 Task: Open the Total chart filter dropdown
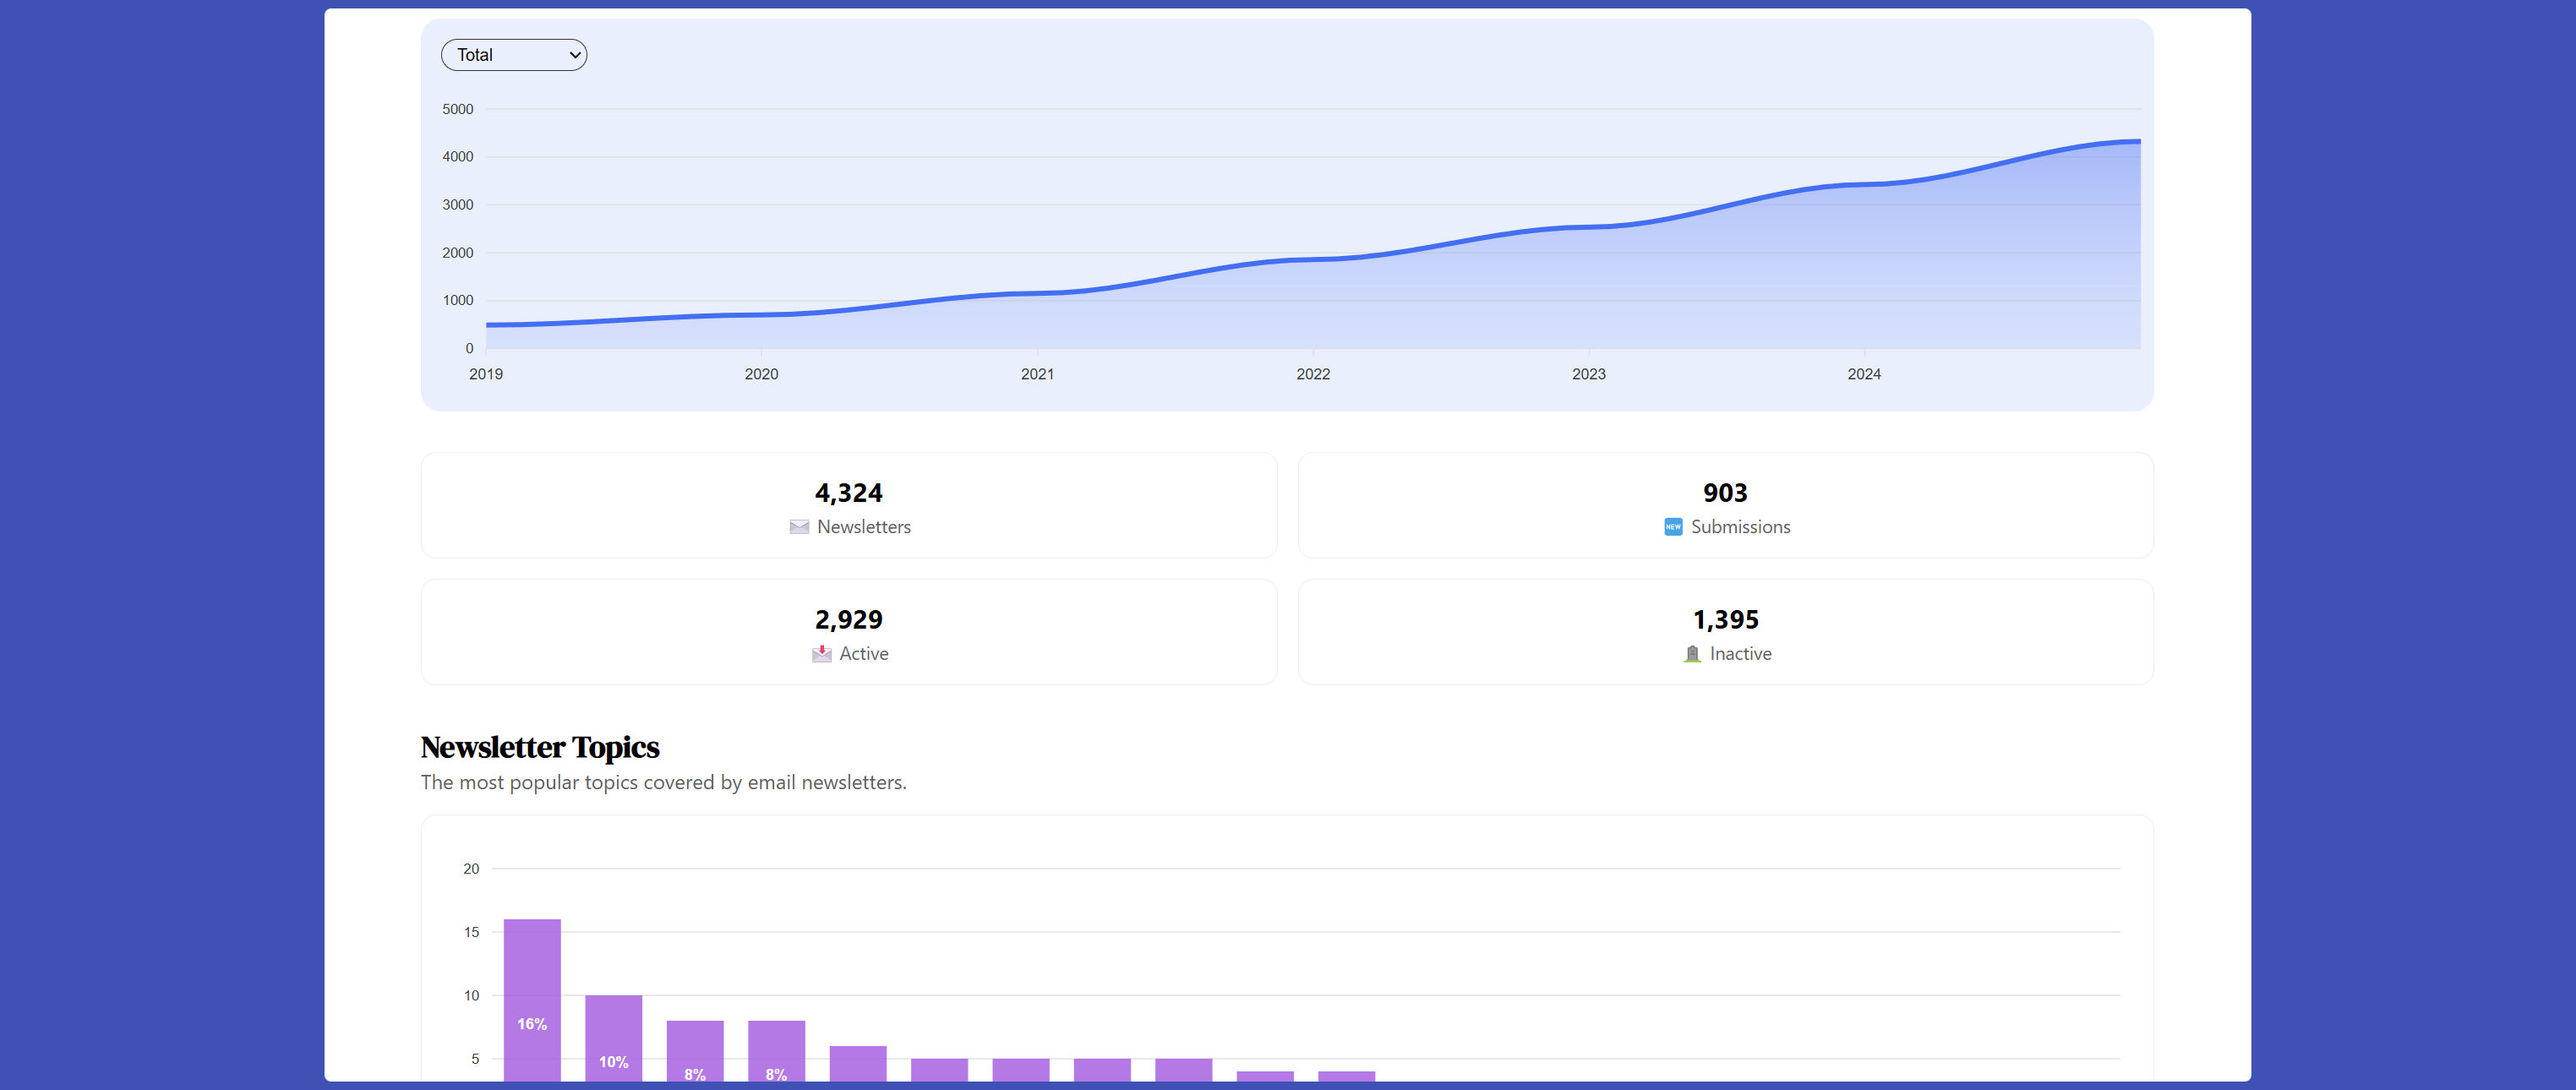(x=514, y=55)
